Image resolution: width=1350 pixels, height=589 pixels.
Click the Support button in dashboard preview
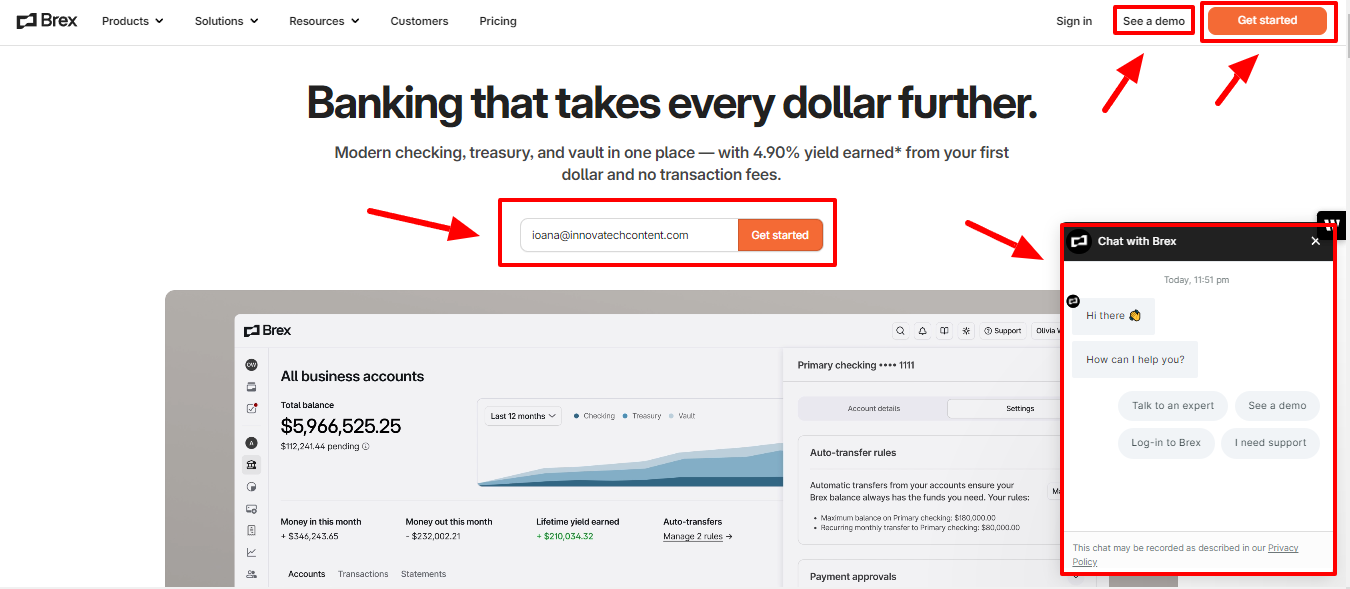pos(1002,330)
